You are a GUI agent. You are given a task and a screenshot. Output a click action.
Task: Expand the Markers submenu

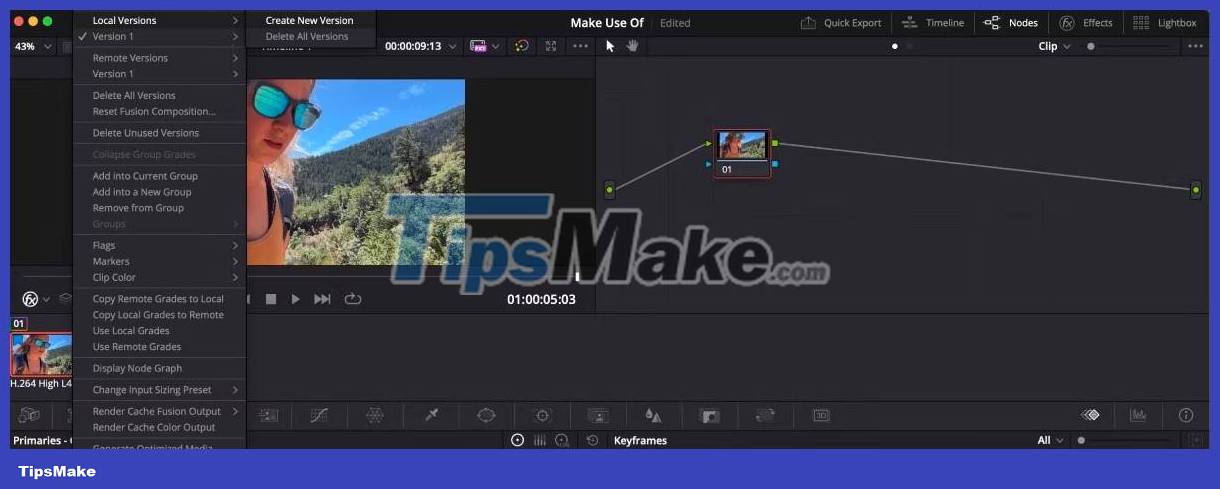(x=160, y=261)
